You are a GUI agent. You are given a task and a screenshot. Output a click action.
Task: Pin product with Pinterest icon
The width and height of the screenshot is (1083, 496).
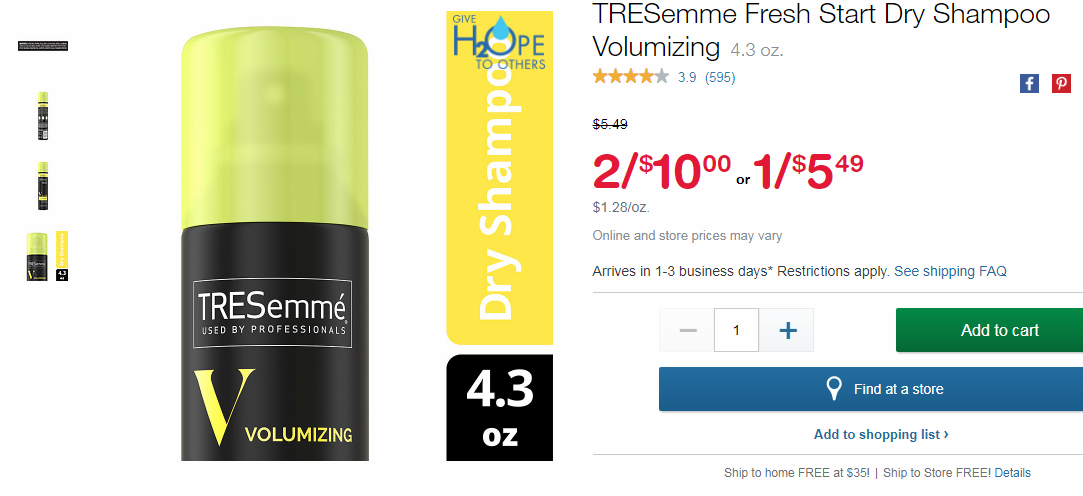pyautogui.click(x=1061, y=84)
